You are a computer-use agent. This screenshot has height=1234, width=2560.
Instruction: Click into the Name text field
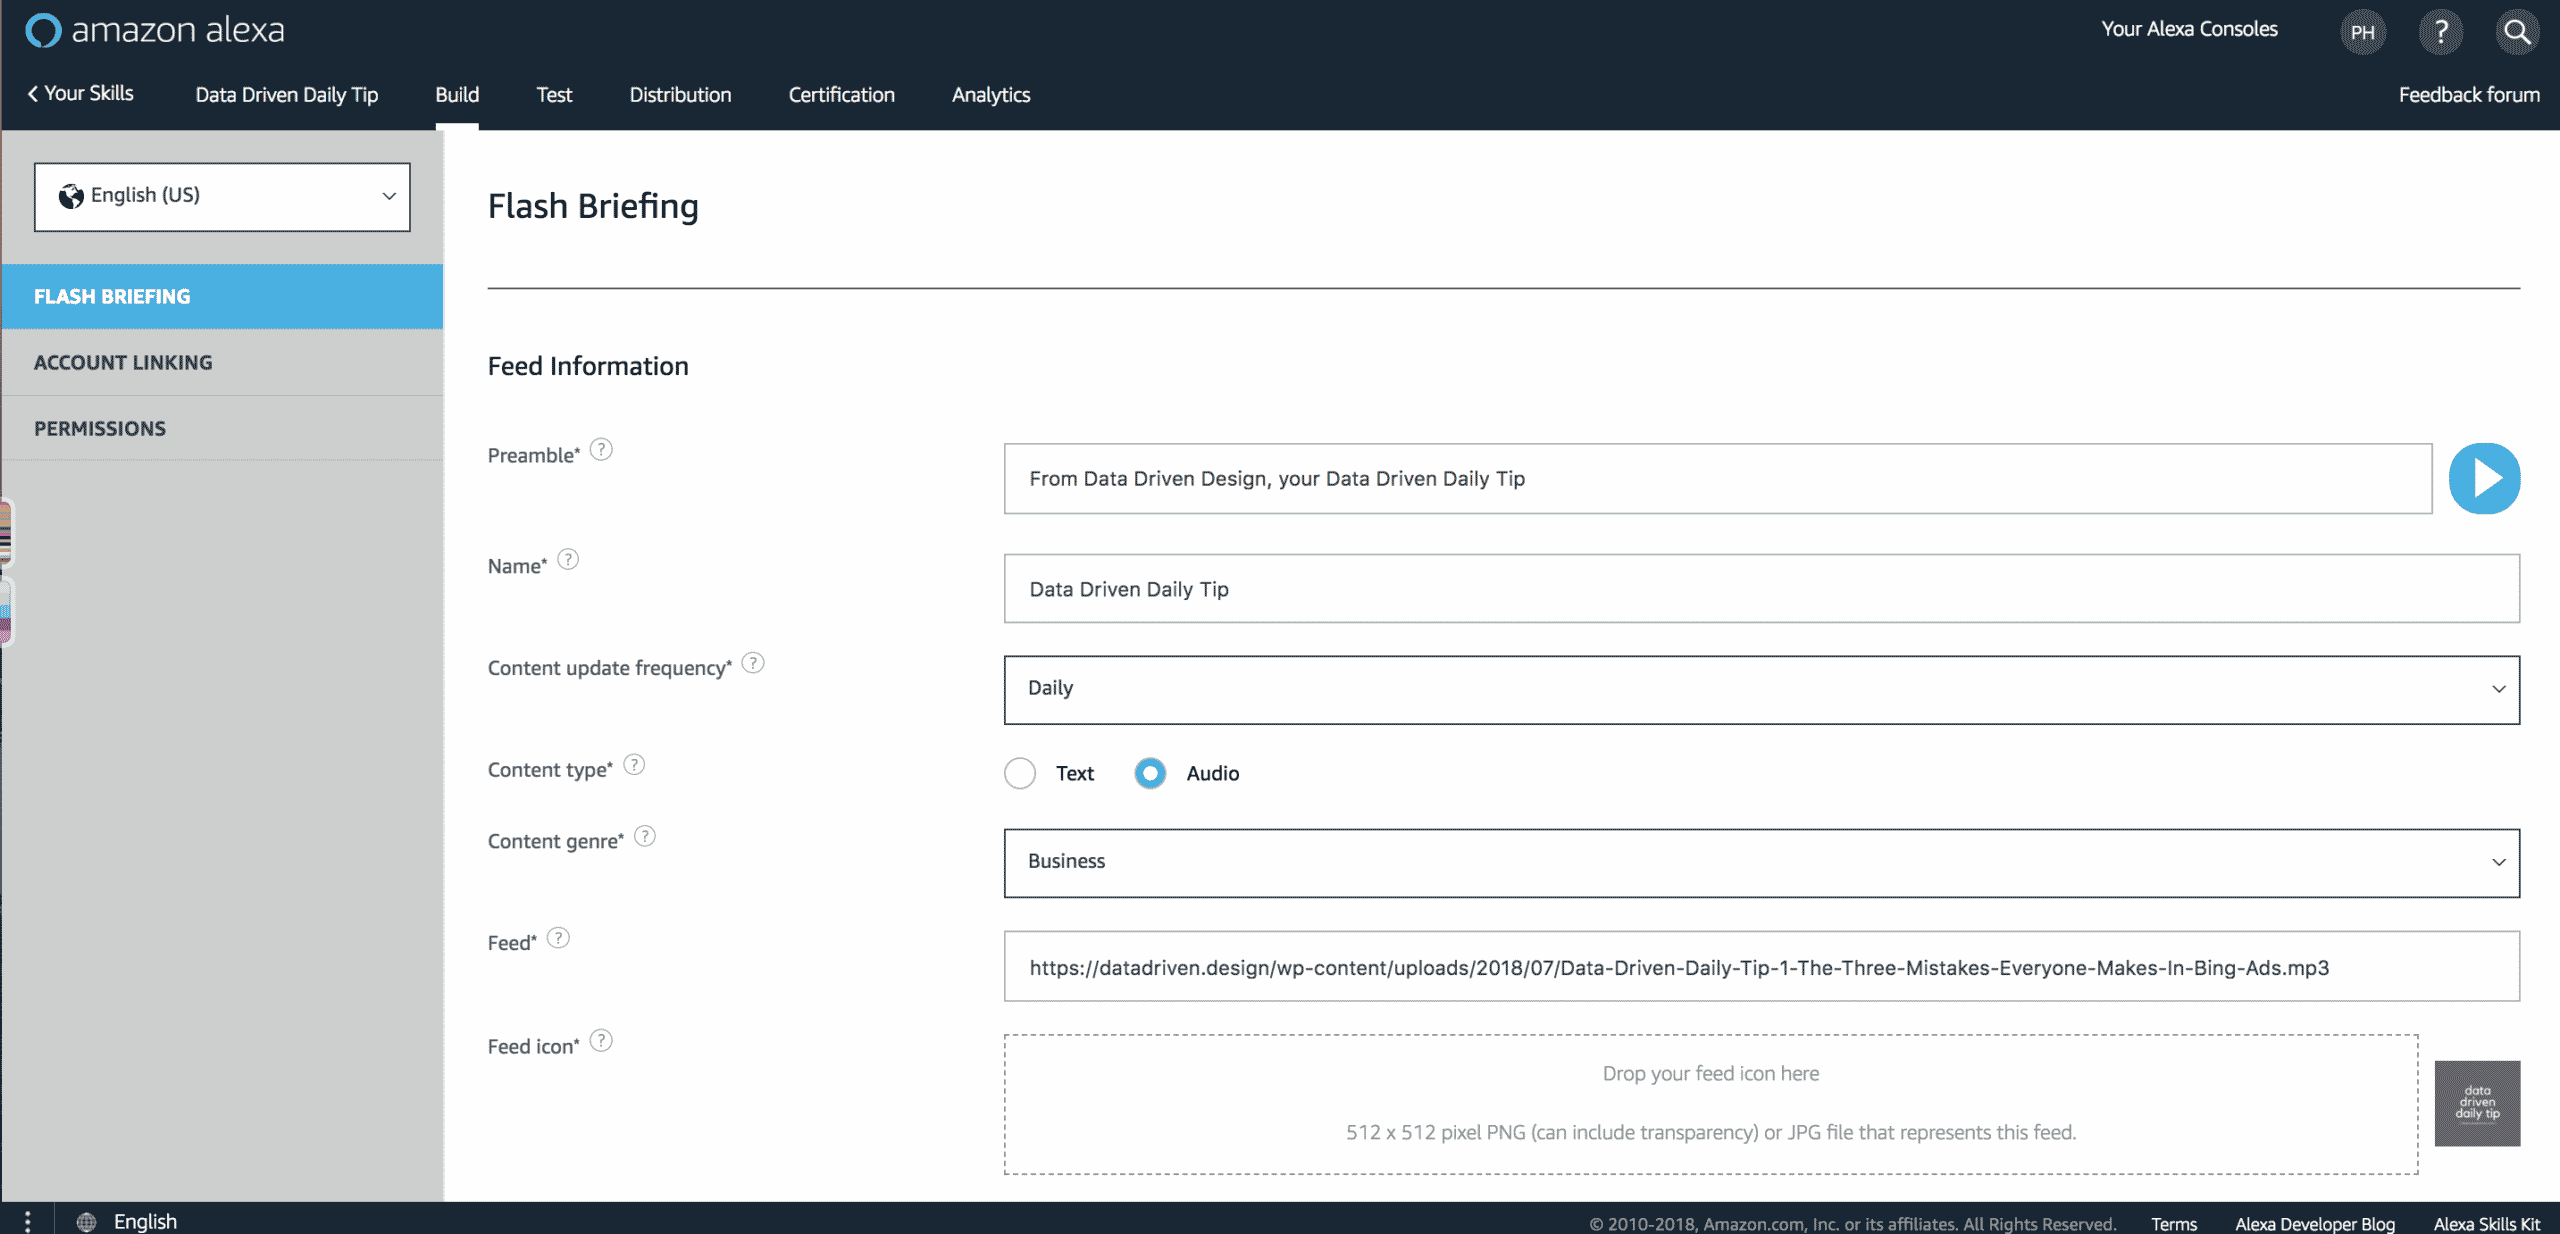click(1761, 589)
